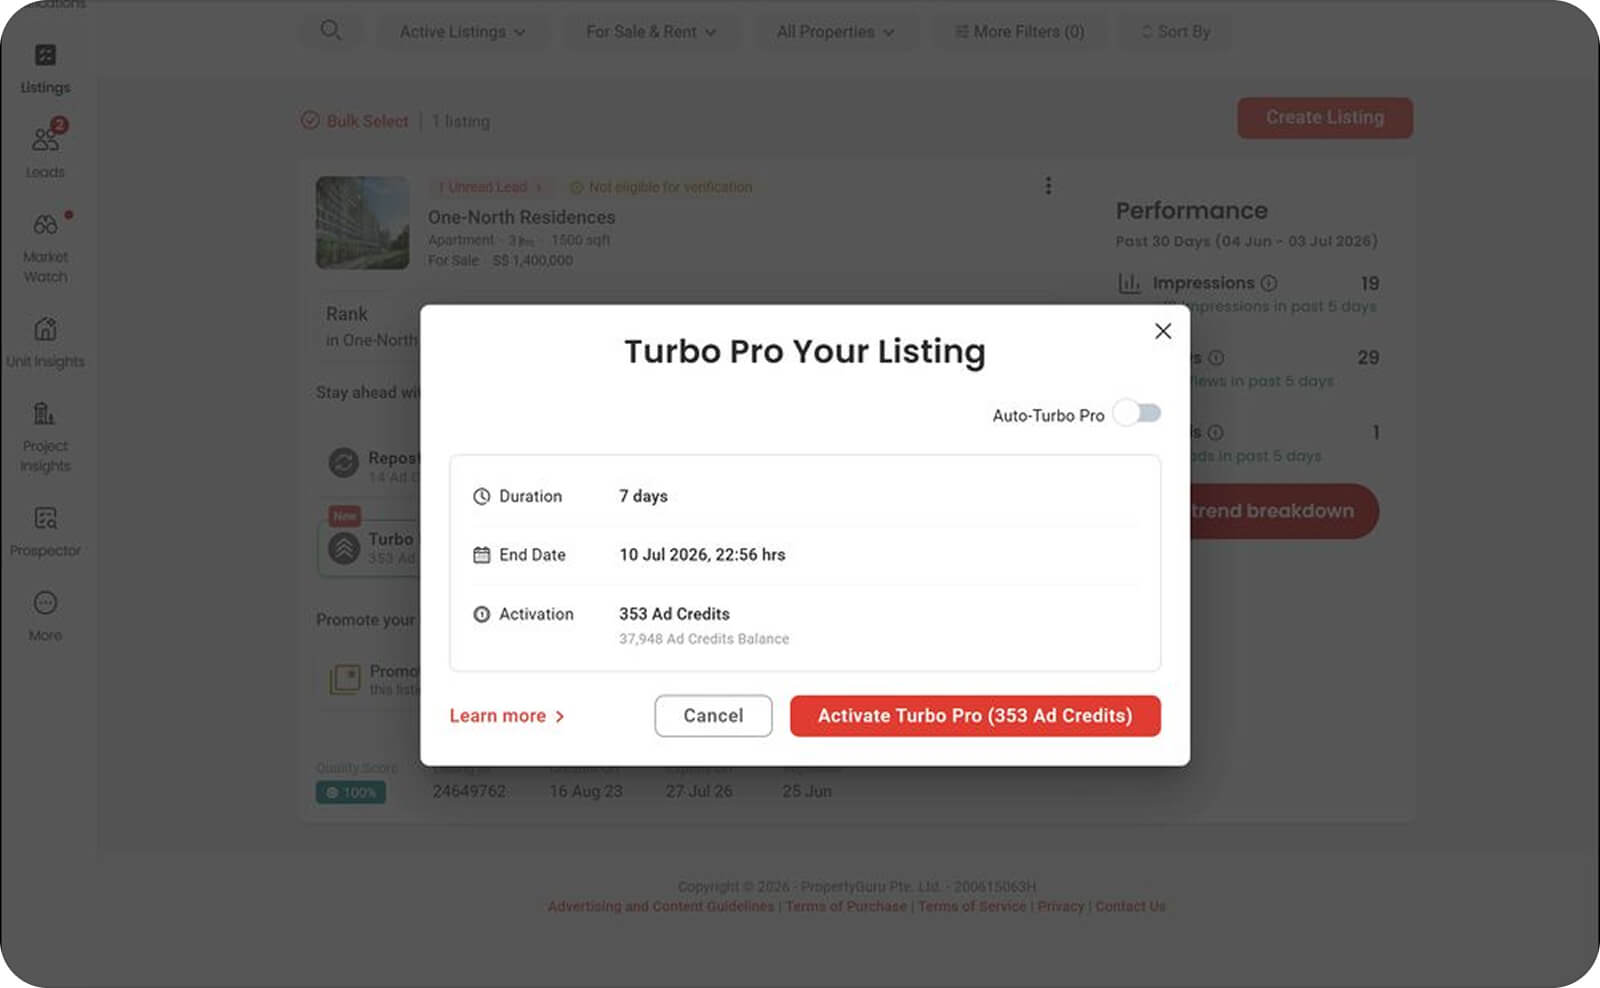Click the listing ID 24649762

(469, 791)
